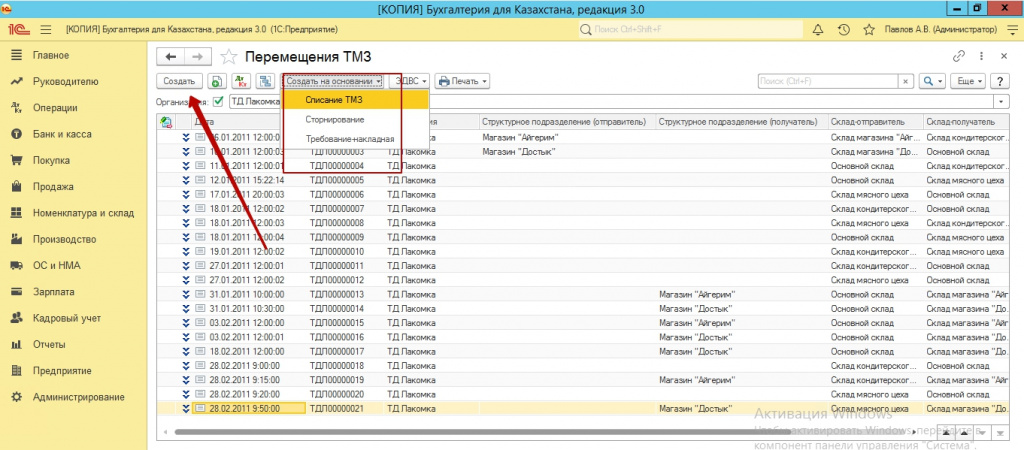Open notifications bell in header
Screen dimensions: 1024x450
(817, 29)
